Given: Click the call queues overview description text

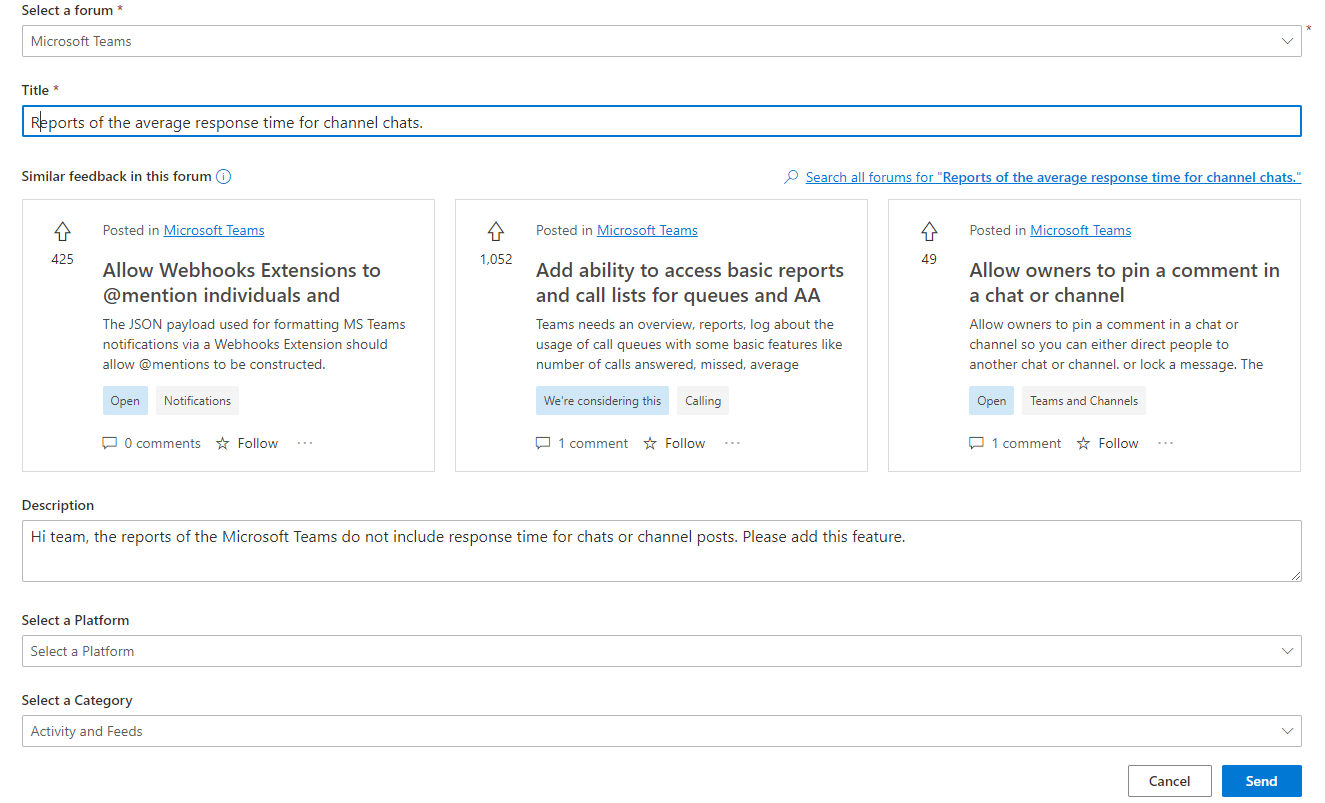Looking at the screenshot, I should (689, 344).
